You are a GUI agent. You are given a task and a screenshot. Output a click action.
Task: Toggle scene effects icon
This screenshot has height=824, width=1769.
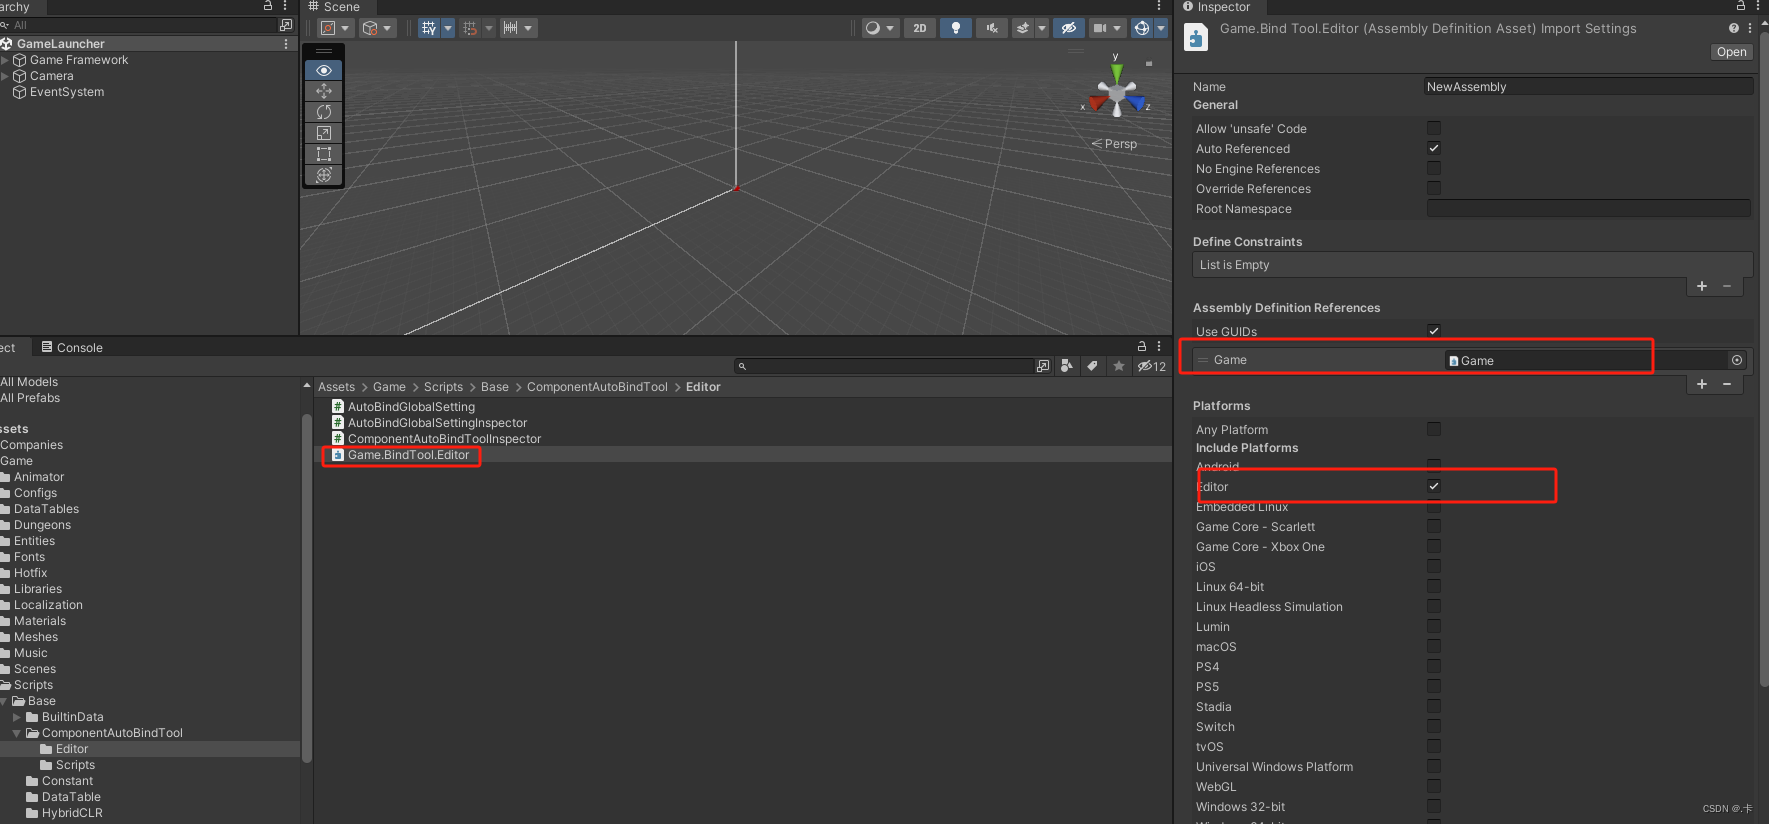coord(1023,28)
